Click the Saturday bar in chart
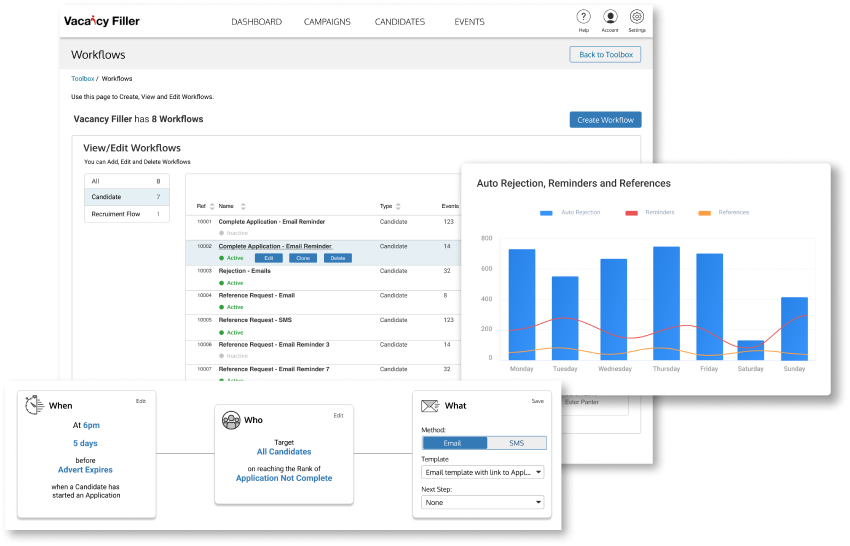The image size is (850, 546). coord(750,350)
